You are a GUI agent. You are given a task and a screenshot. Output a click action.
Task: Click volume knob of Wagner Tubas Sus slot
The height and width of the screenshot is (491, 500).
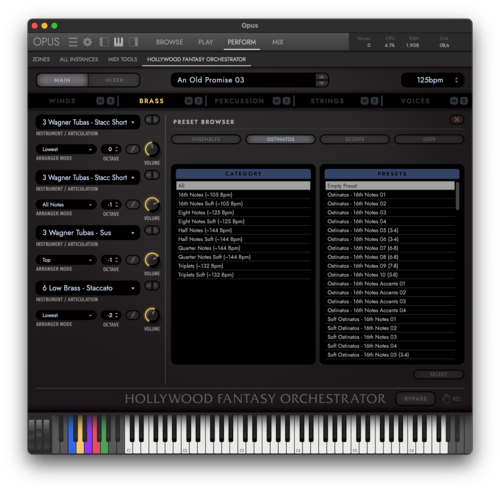152,260
